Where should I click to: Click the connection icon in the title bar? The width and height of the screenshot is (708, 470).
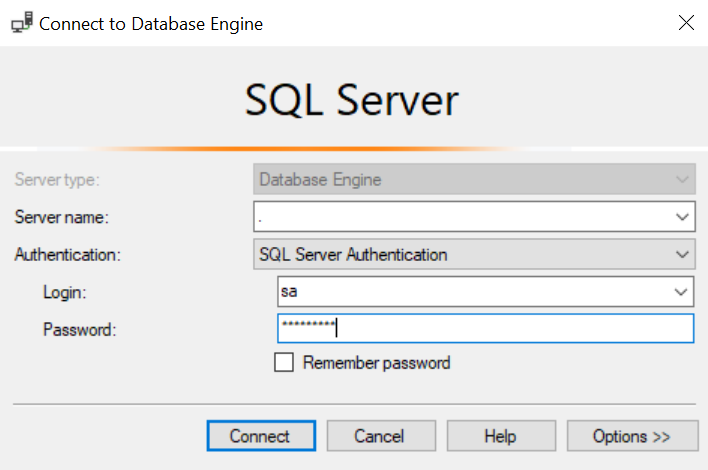(x=21, y=23)
